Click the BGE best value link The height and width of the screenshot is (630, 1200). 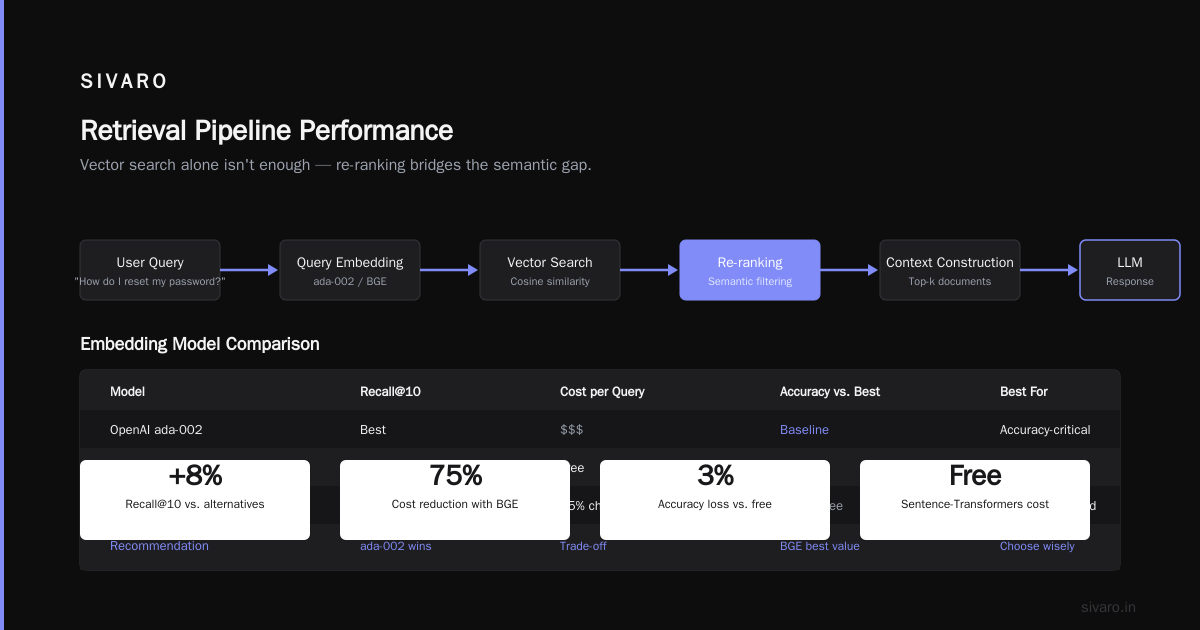click(820, 546)
